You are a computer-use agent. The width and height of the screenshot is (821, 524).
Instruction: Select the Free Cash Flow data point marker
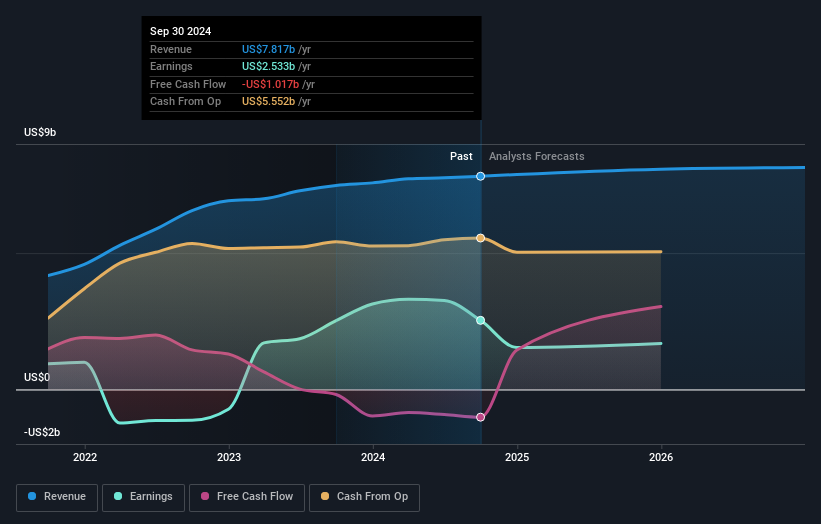pyautogui.click(x=481, y=417)
